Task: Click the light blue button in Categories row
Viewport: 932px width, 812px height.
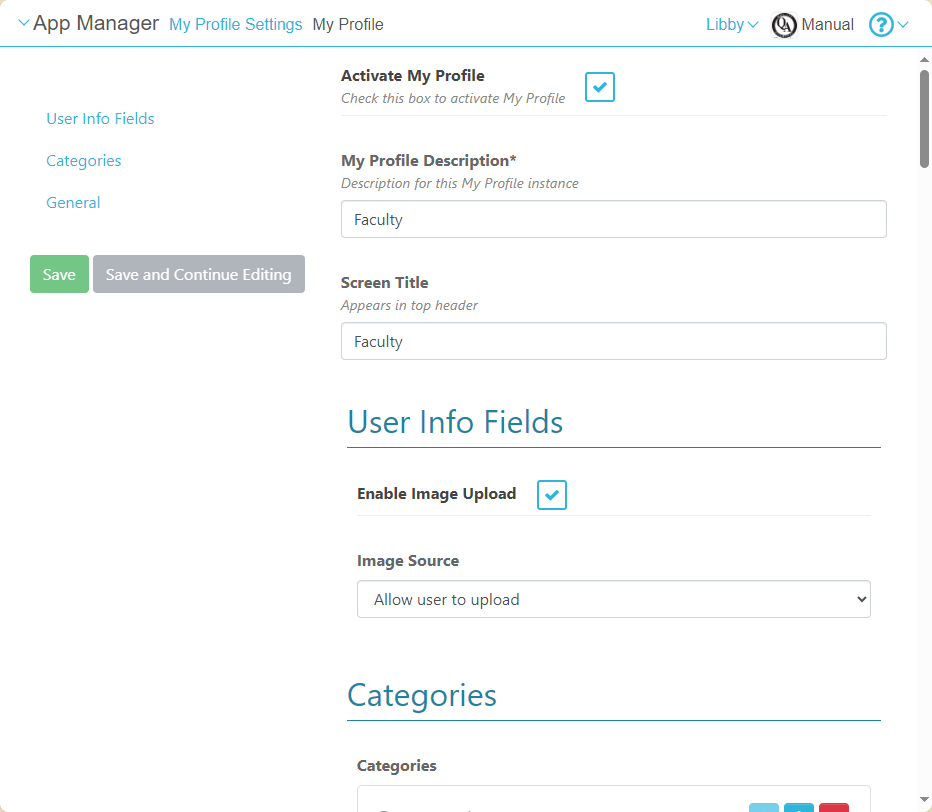Action: (x=764, y=807)
